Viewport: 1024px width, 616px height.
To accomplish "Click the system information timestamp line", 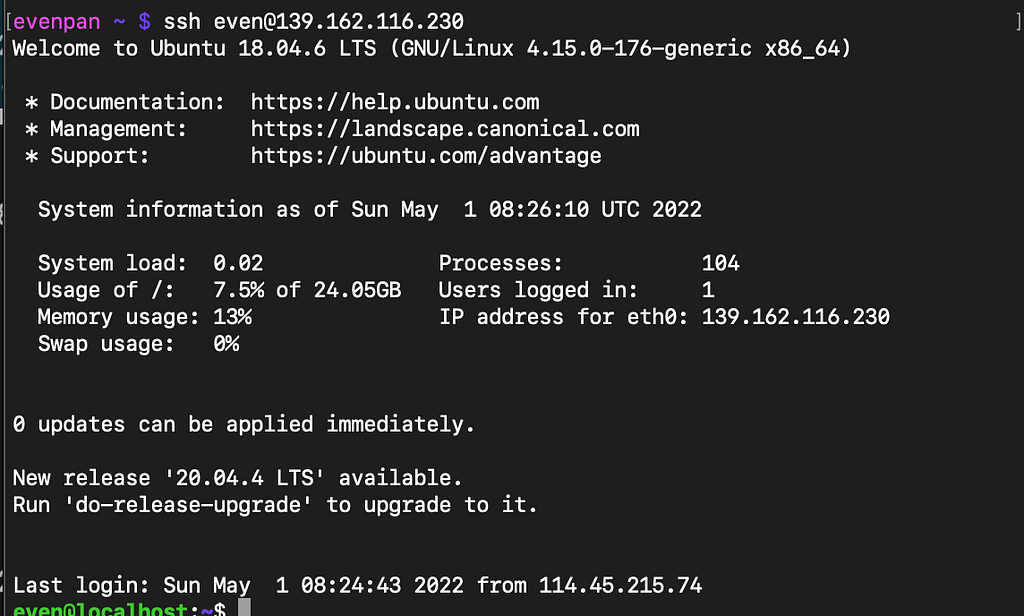I will click(370, 210).
